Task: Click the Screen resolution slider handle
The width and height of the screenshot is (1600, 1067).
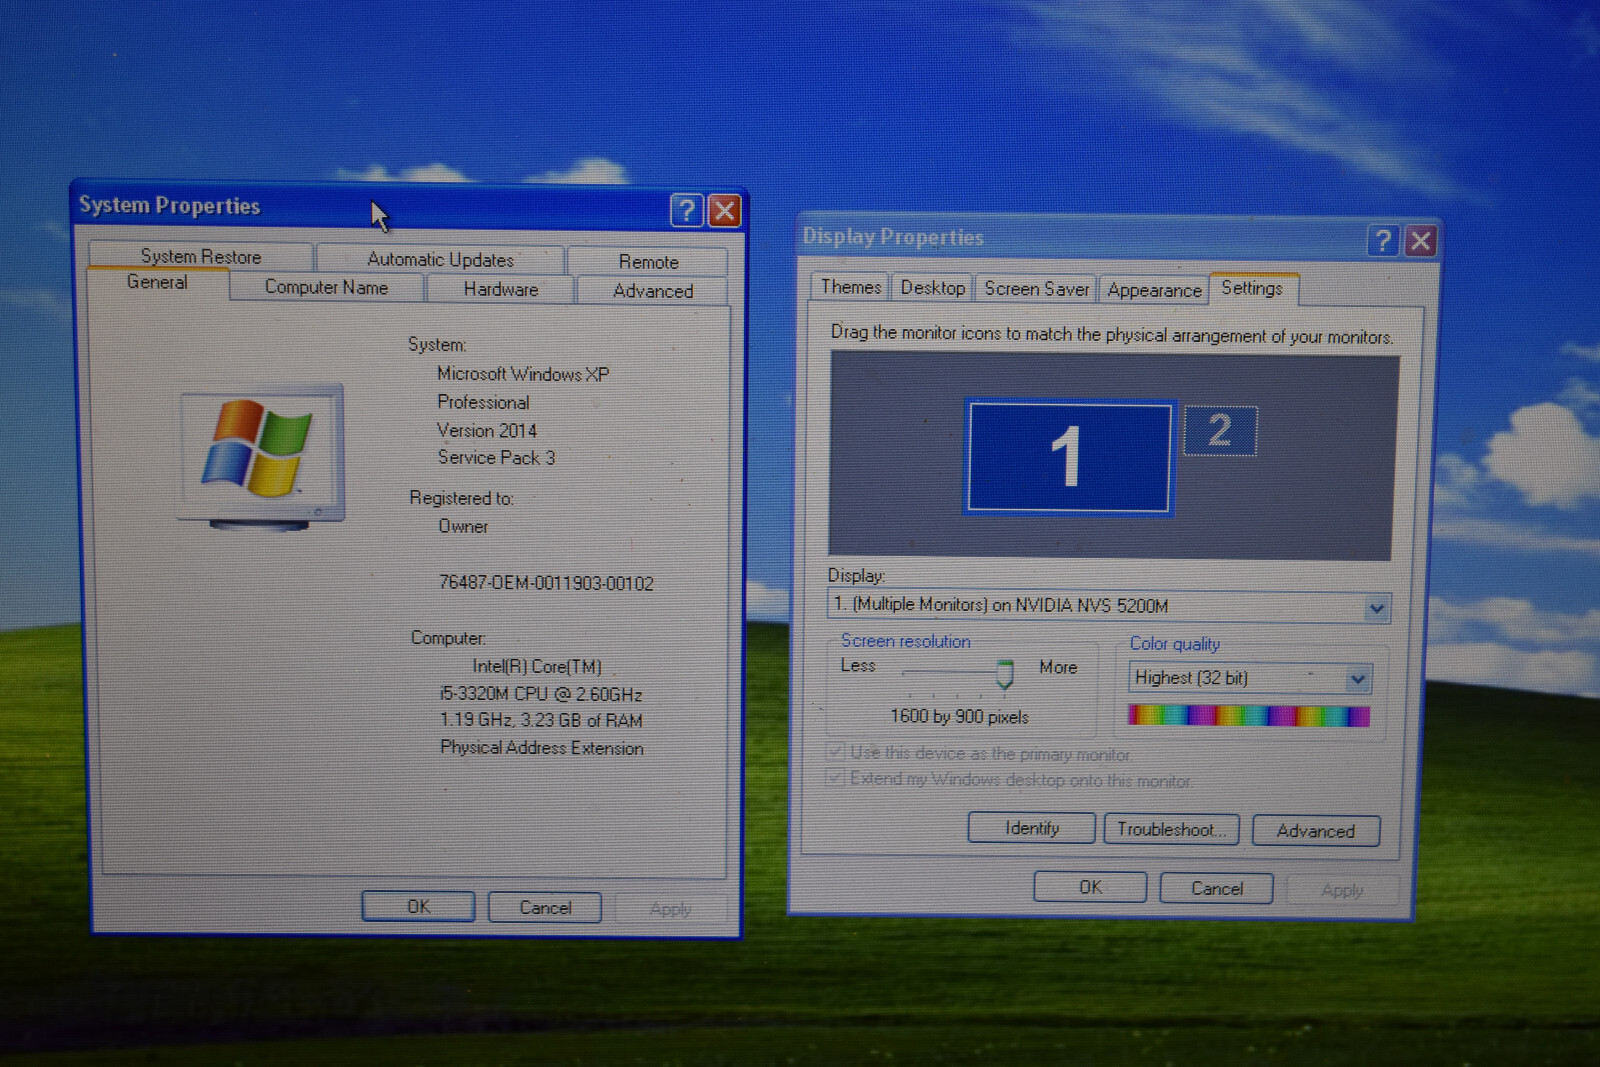Action: tap(1005, 674)
